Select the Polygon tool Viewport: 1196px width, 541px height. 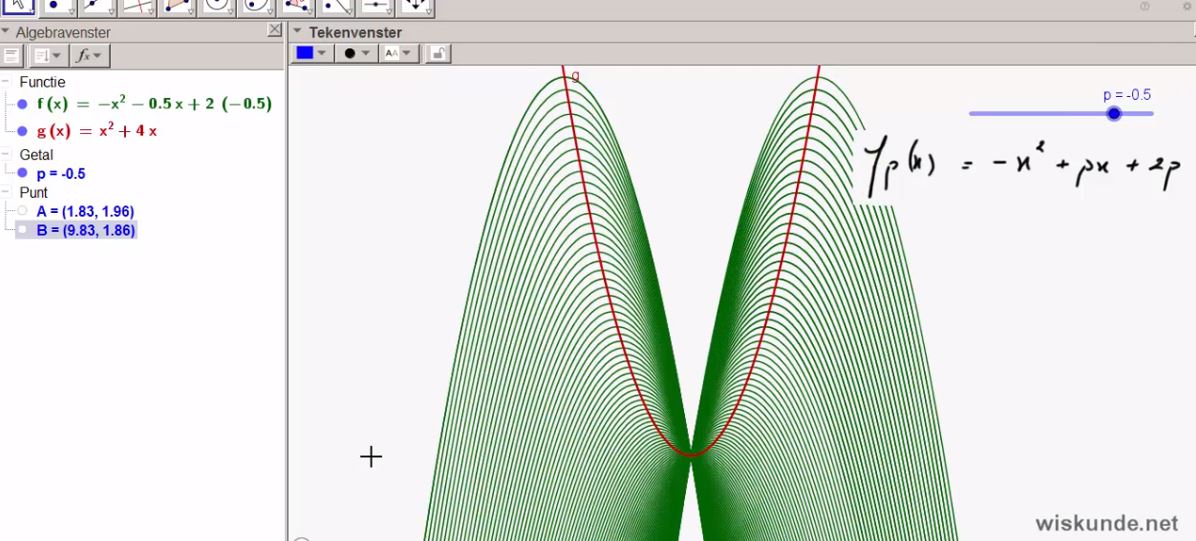[177, 6]
